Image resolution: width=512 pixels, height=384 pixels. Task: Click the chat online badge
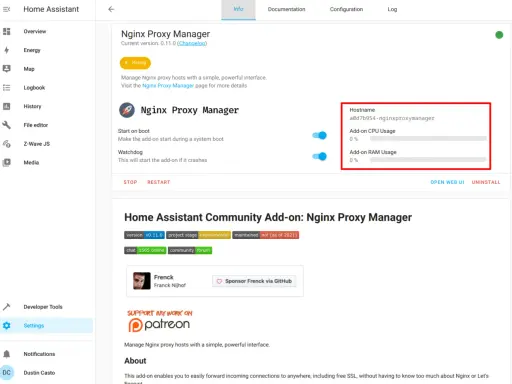click(x=145, y=250)
